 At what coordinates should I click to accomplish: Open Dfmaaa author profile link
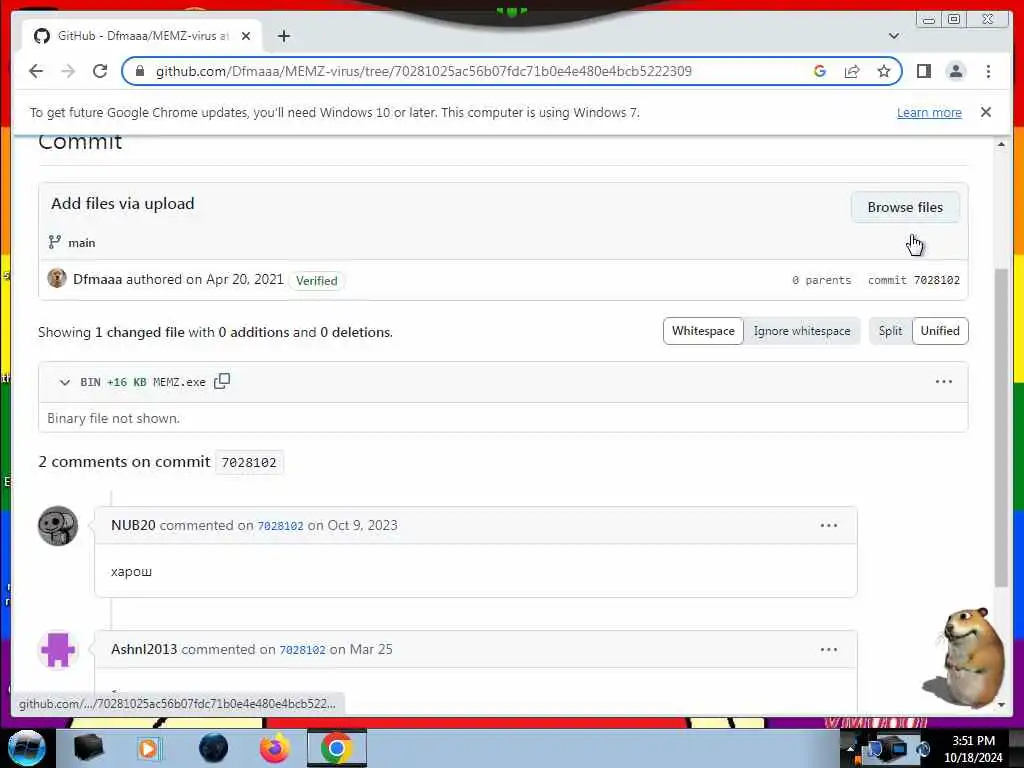pos(97,280)
